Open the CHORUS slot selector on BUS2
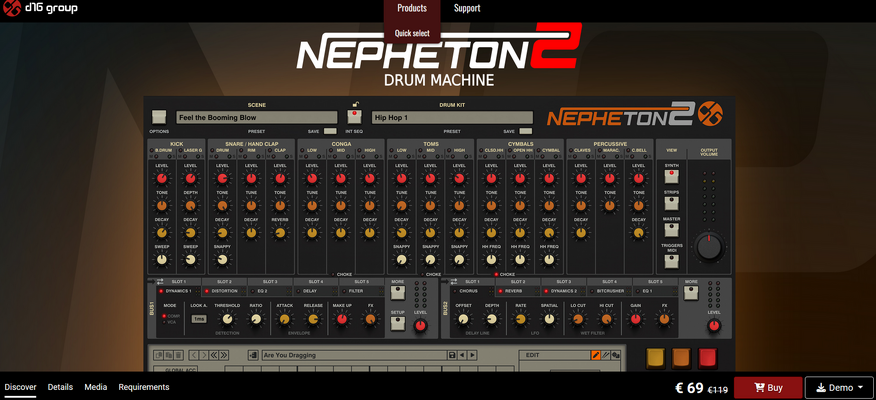The width and height of the screenshot is (876, 400). coord(472,291)
